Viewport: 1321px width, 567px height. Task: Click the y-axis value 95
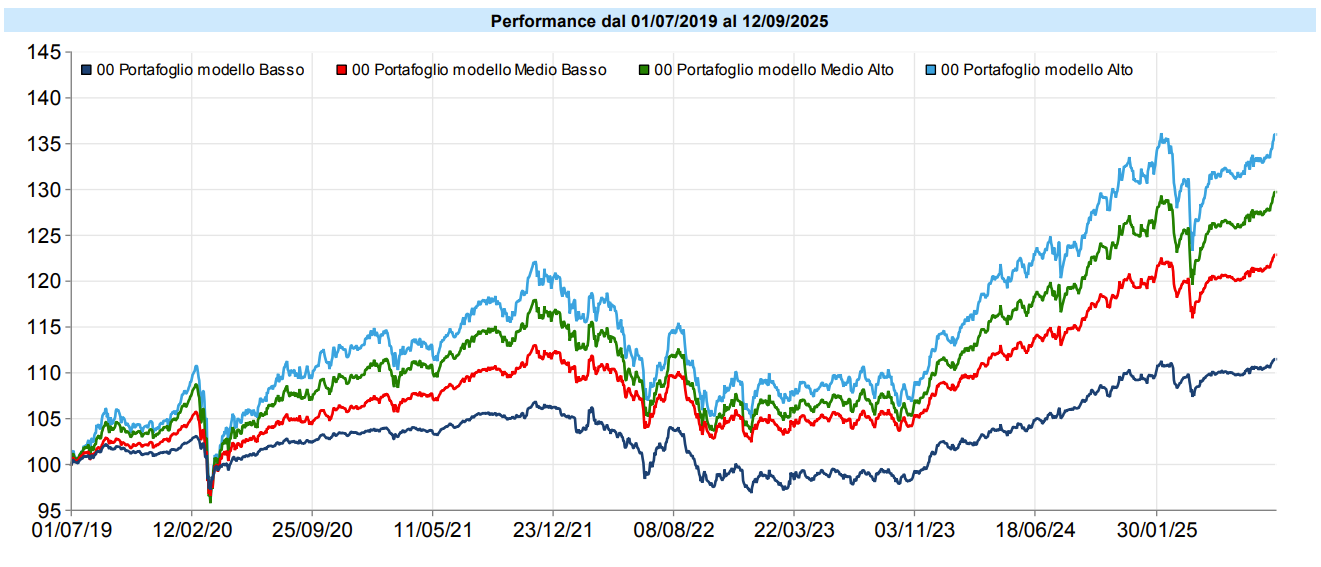(x=49, y=510)
